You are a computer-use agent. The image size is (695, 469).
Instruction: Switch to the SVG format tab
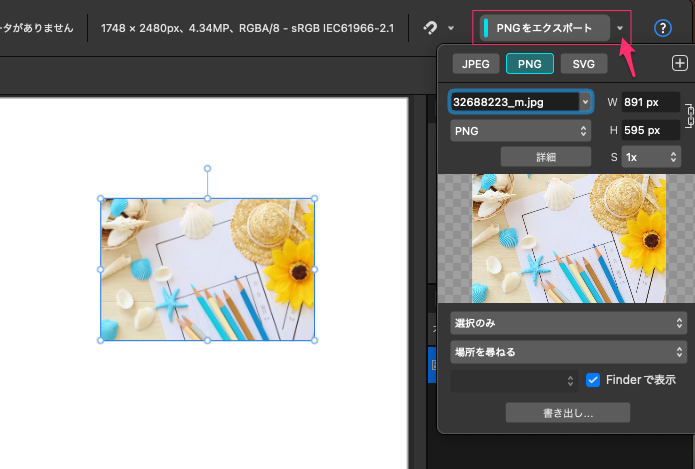pyautogui.click(x=583, y=65)
